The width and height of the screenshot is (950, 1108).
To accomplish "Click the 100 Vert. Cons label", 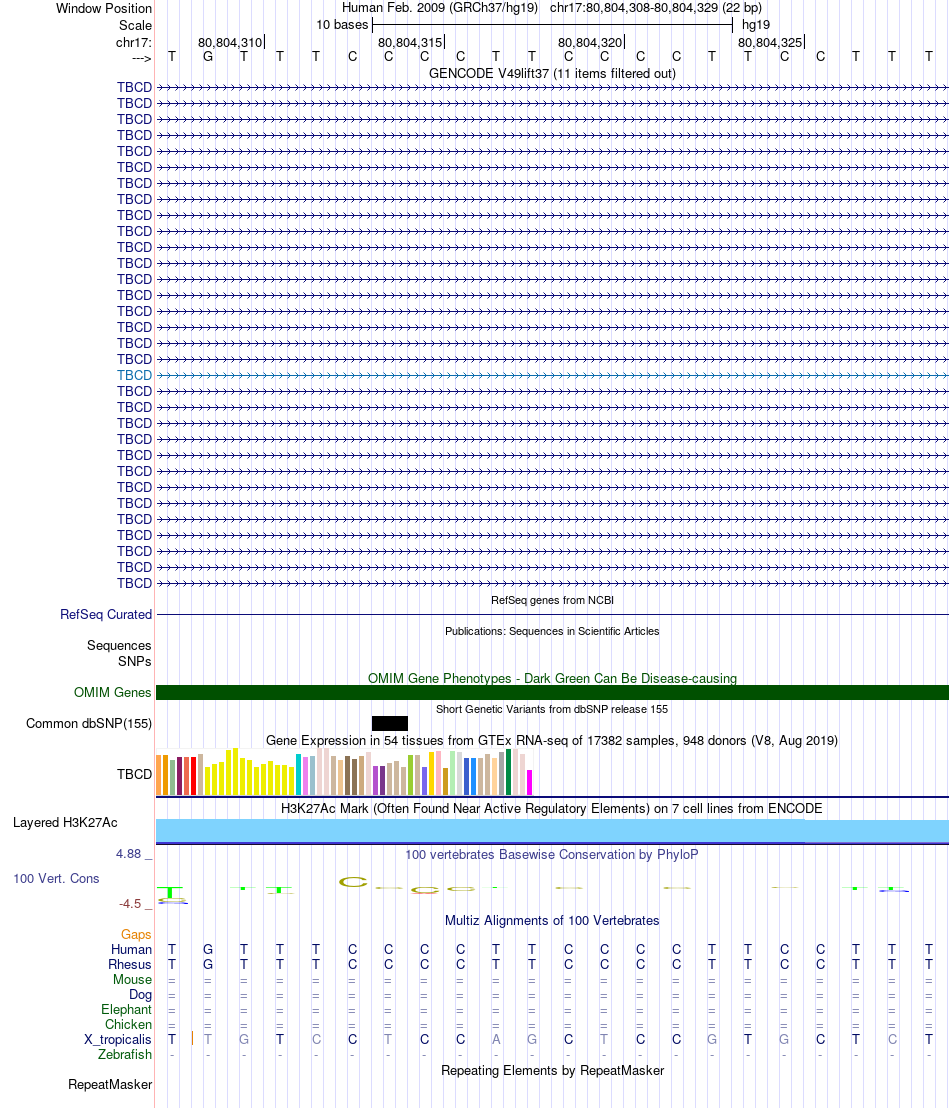I will coord(57,878).
